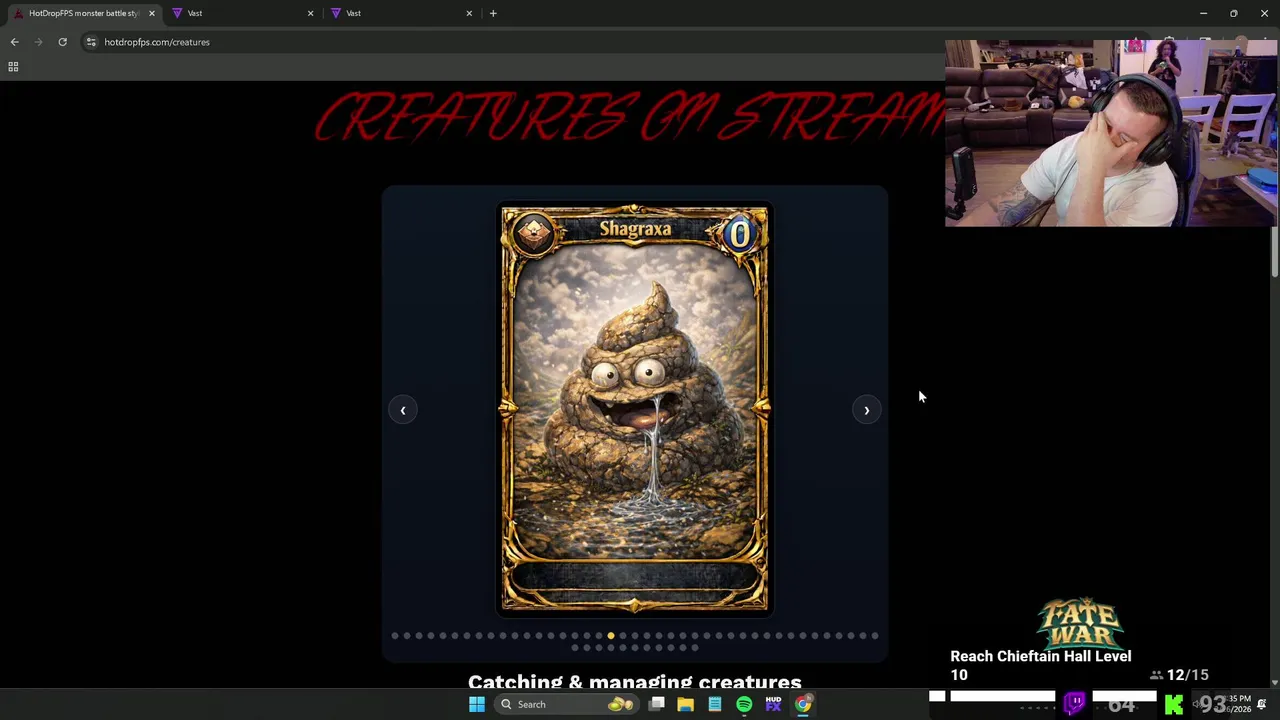The image size is (1280, 720).
Task: Go to the next creature card
Action: (866, 410)
